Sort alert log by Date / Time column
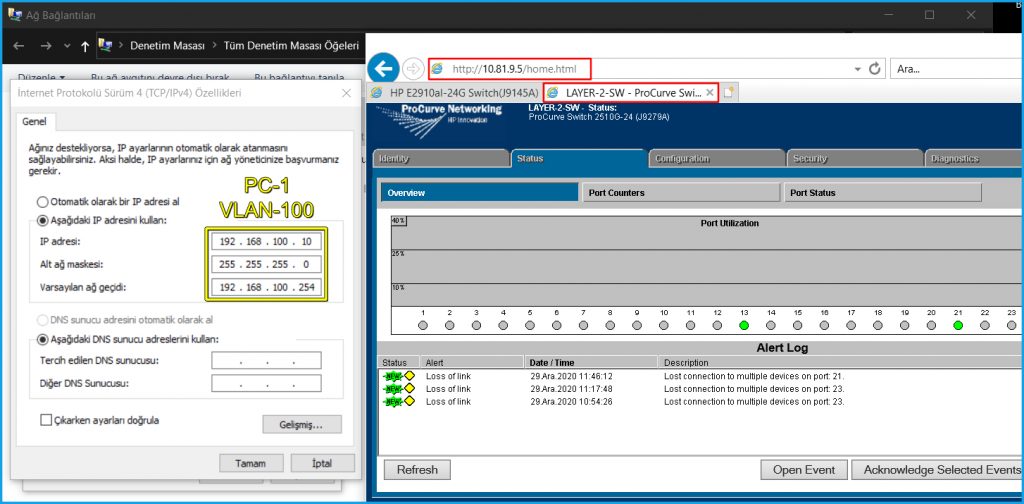The height and width of the screenshot is (504, 1024). (590, 362)
